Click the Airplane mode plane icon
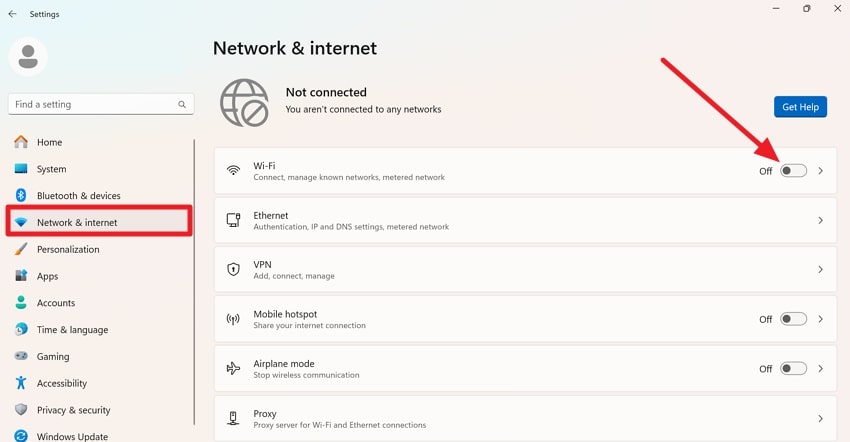Screen dimensions: 850x442 point(233,368)
